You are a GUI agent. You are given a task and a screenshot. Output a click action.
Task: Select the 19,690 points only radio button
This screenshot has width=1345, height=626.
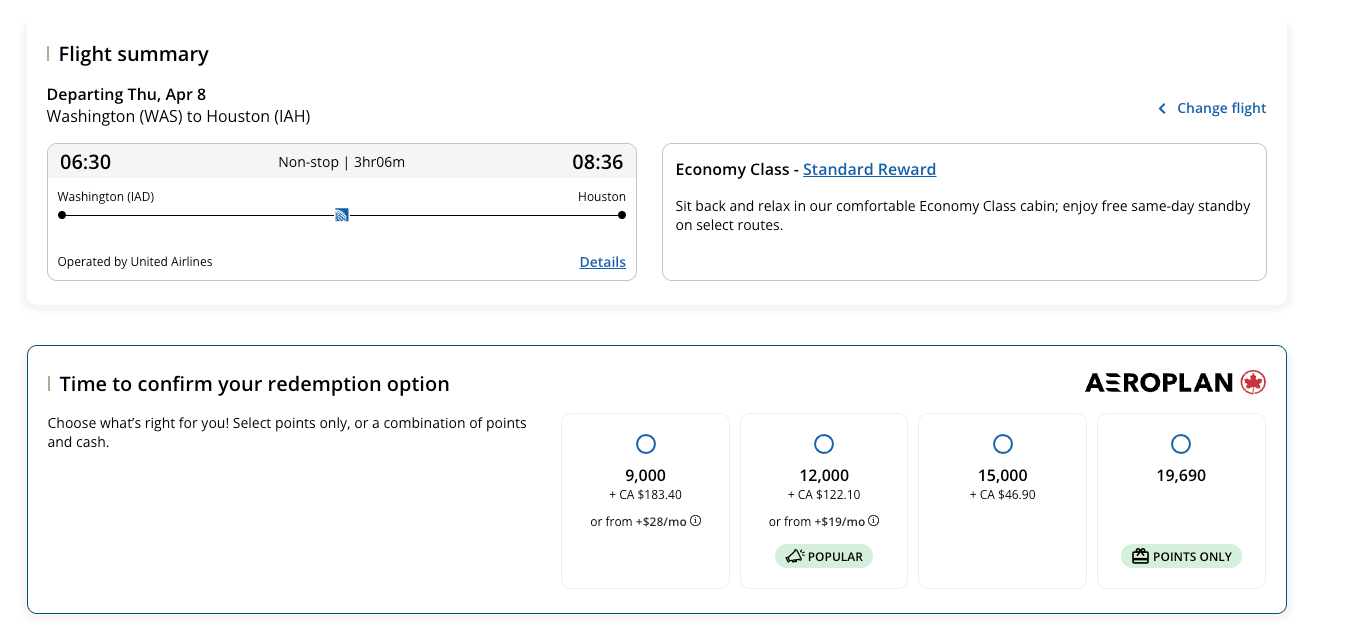tap(1180, 443)
